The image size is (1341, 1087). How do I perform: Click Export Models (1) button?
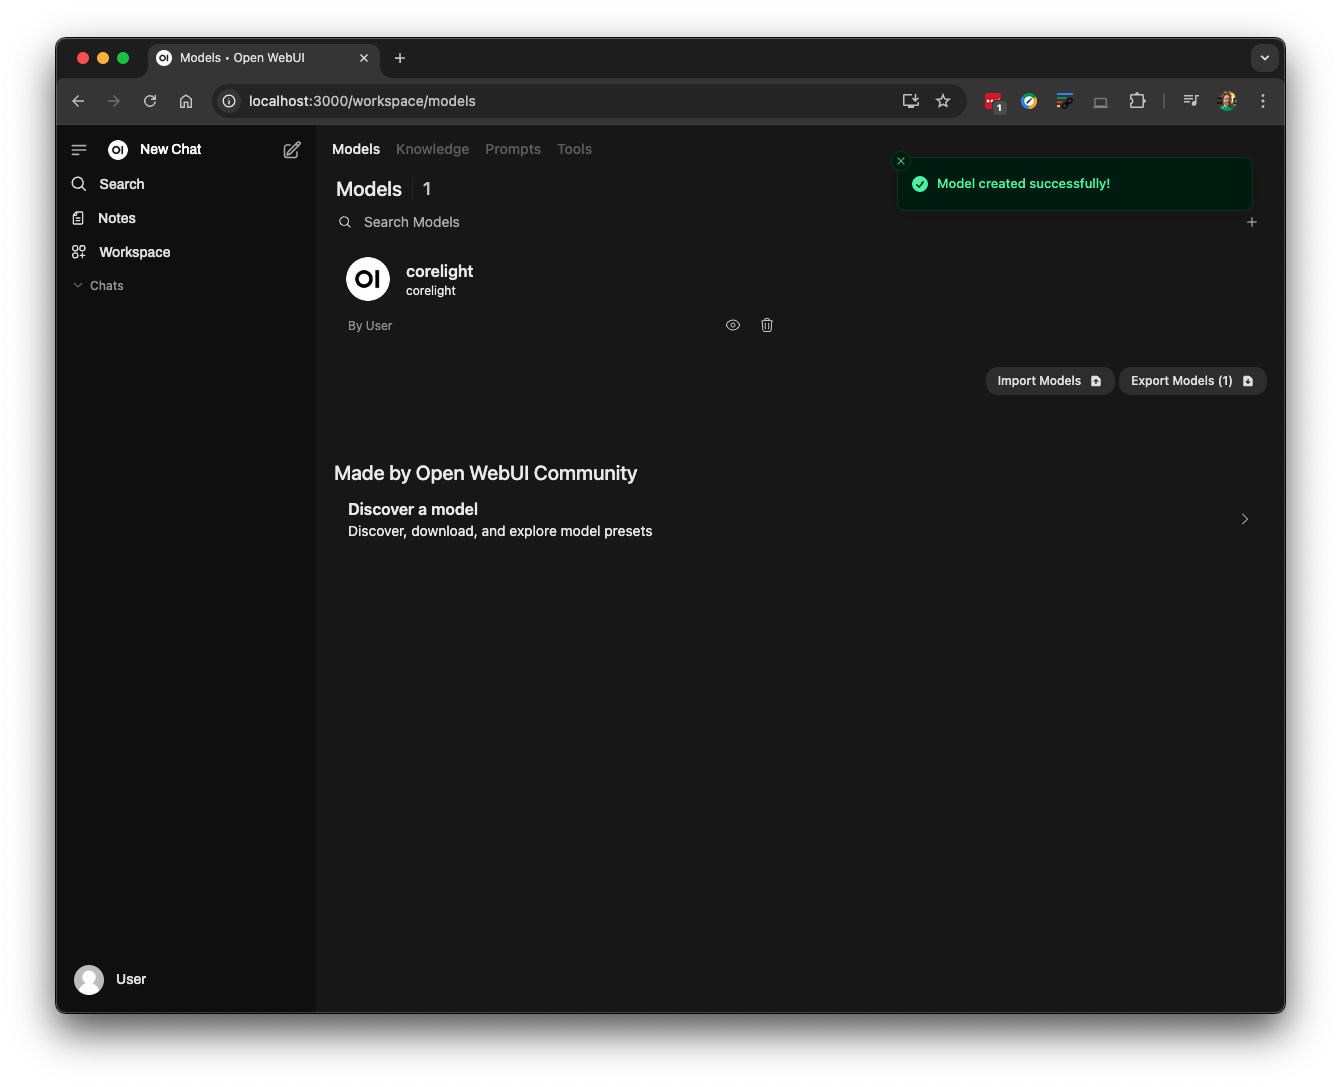point(1192,381)
